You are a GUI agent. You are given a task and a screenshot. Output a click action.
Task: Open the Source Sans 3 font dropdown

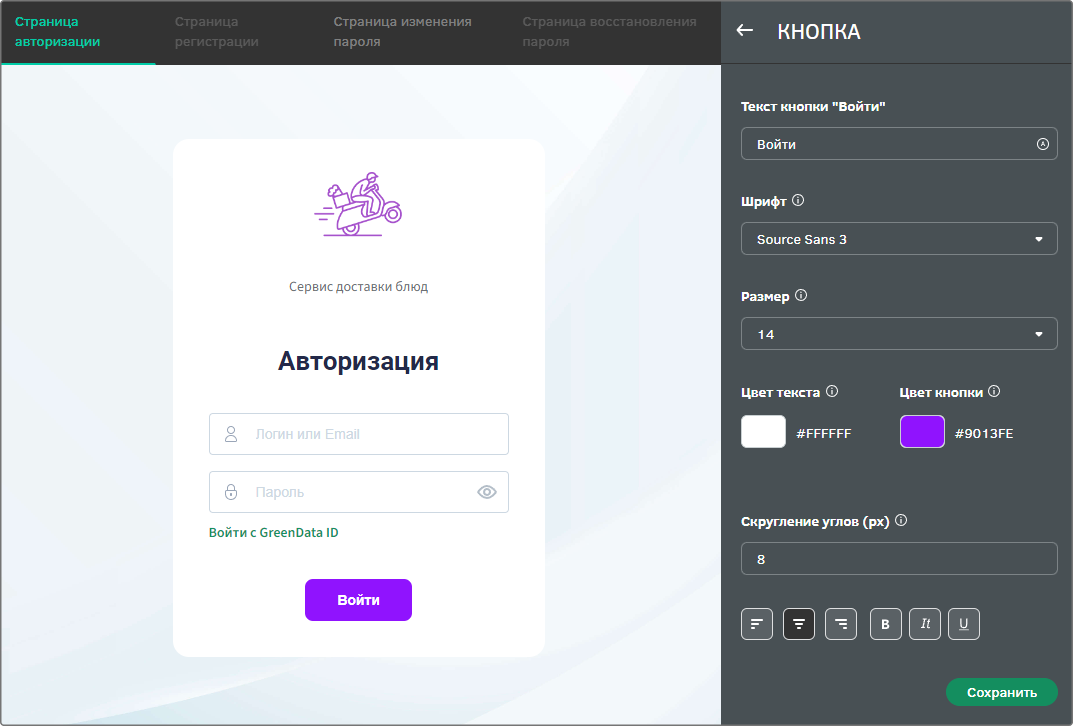click(x=899, y=239)
